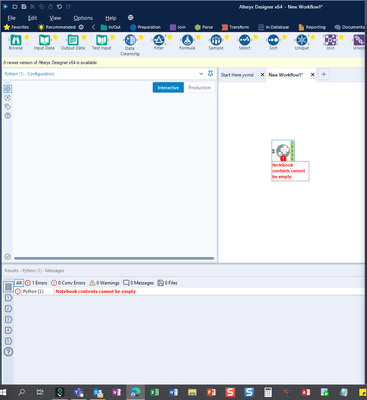
Task: Select the Unique tool
Action: 302,40
